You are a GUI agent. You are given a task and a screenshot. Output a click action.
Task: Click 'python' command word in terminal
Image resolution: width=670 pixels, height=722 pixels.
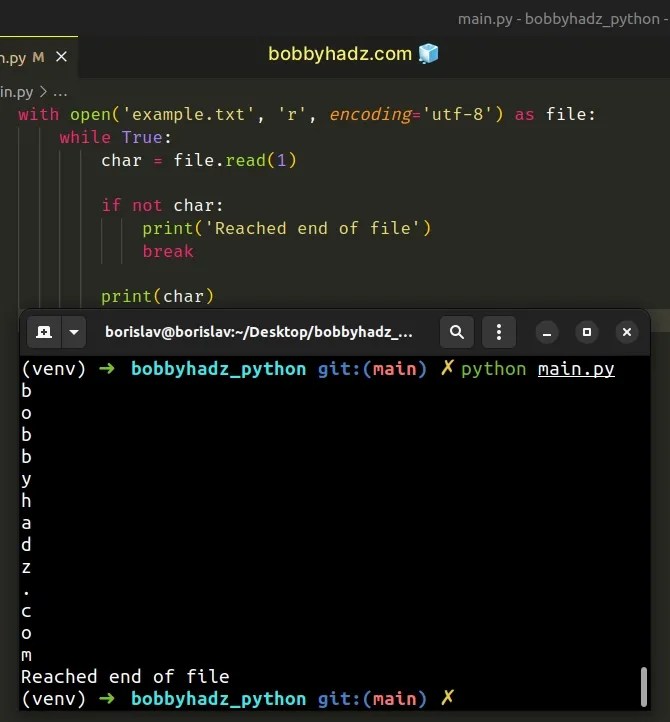click(x=493, y=369)
